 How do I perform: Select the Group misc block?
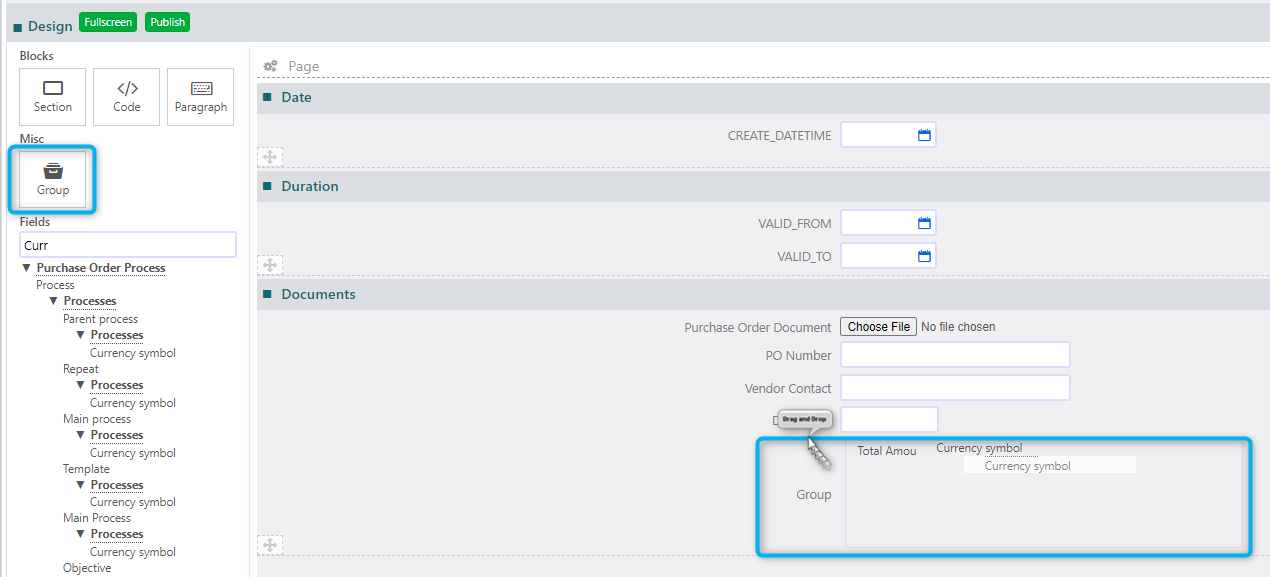53,179
